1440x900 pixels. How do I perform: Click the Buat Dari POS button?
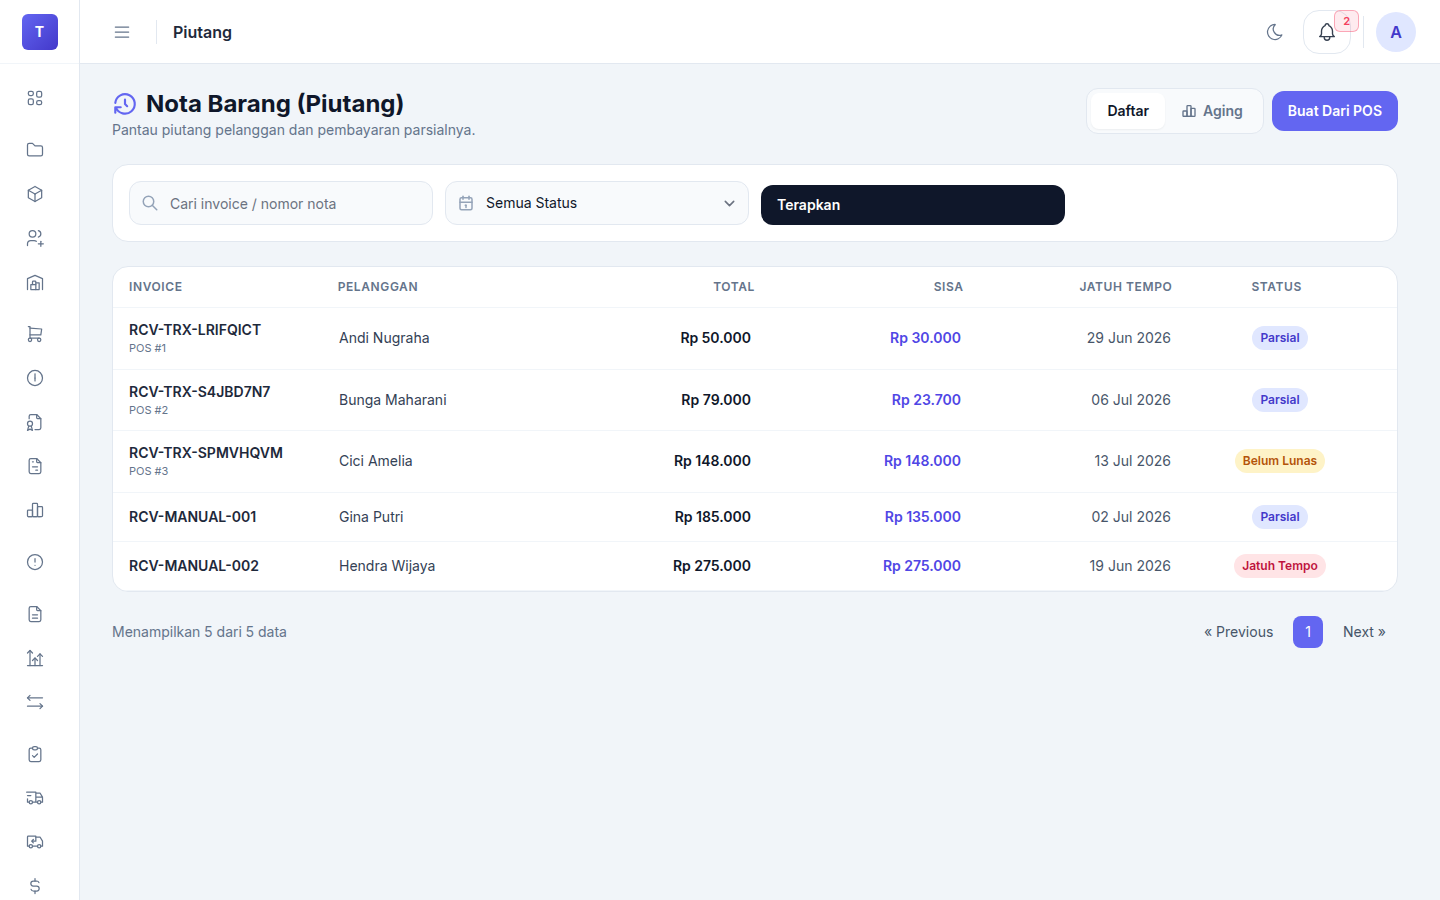[1335, 111]
